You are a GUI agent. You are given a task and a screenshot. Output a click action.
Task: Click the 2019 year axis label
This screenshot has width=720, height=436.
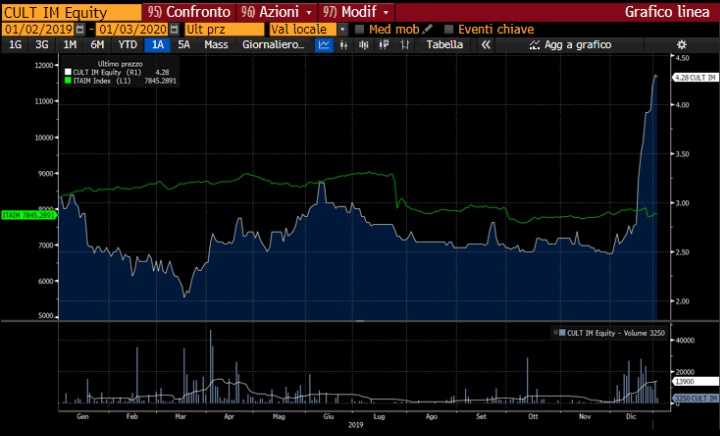pyautogui.click(x=355, y=425)
